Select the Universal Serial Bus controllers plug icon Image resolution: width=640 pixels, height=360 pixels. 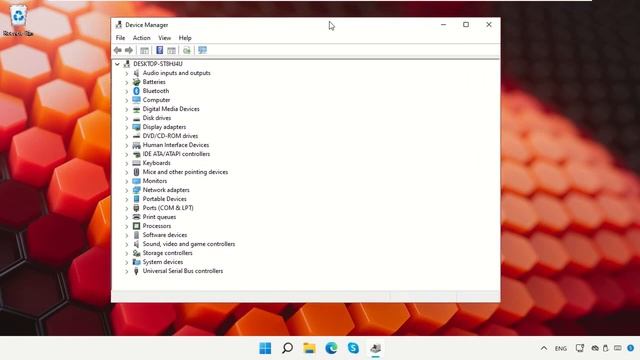[136, 271]
